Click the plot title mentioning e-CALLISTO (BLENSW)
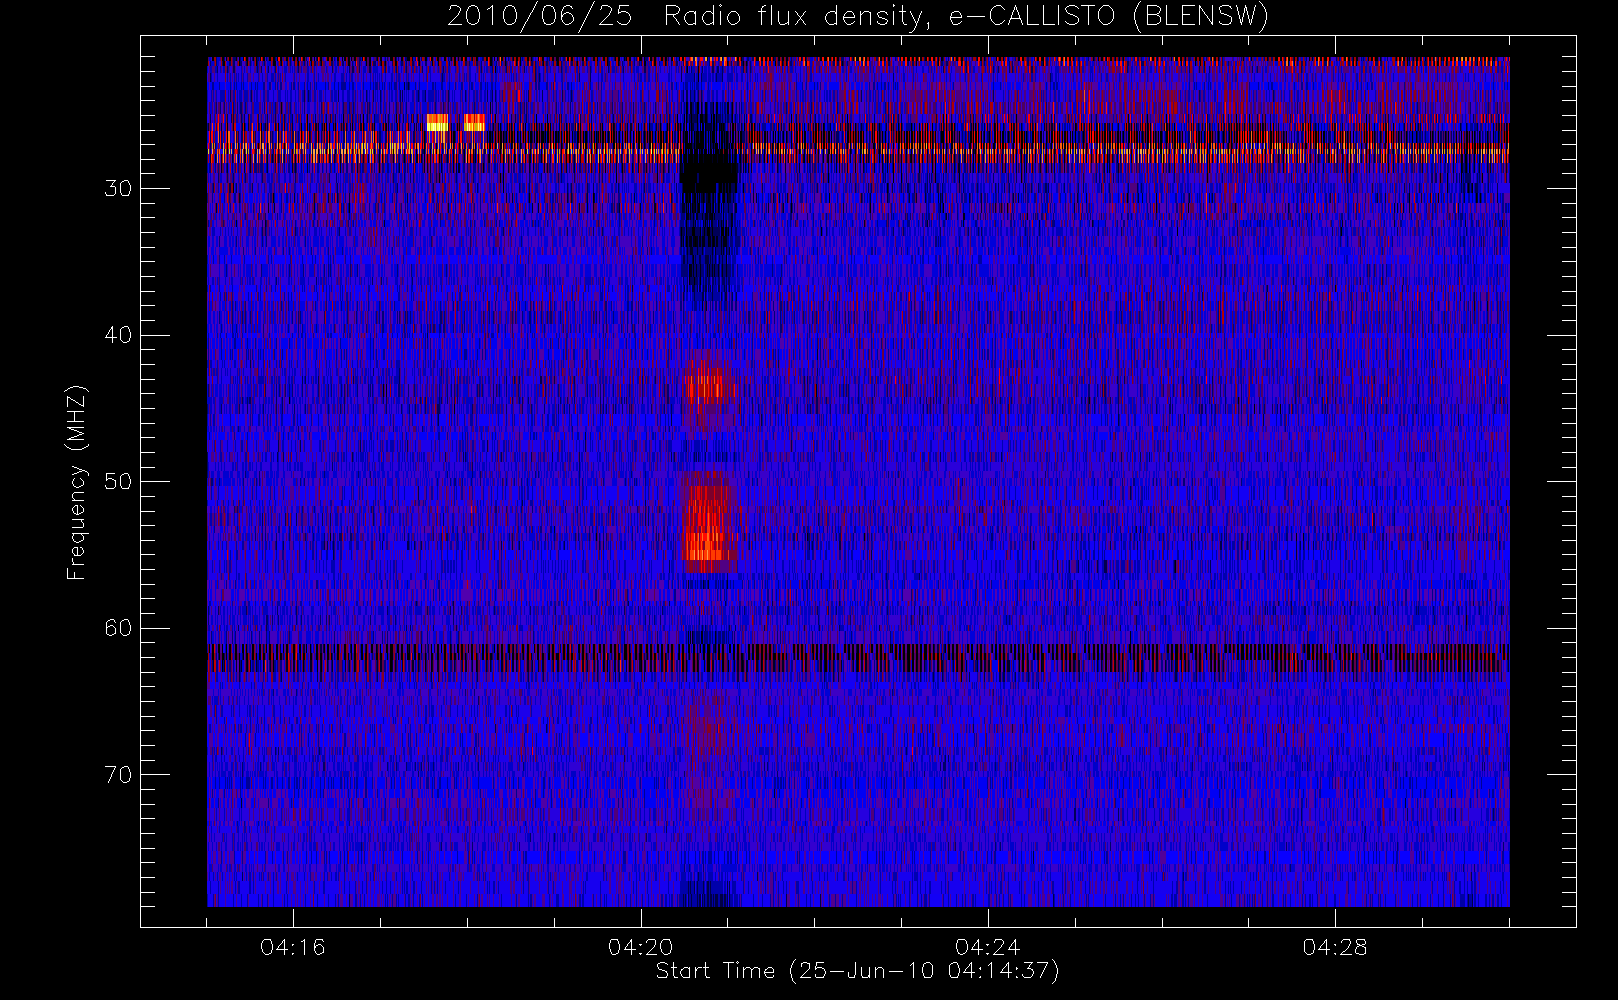Viewport: 1618px width, 1000px height. click(x=858, y=16)
